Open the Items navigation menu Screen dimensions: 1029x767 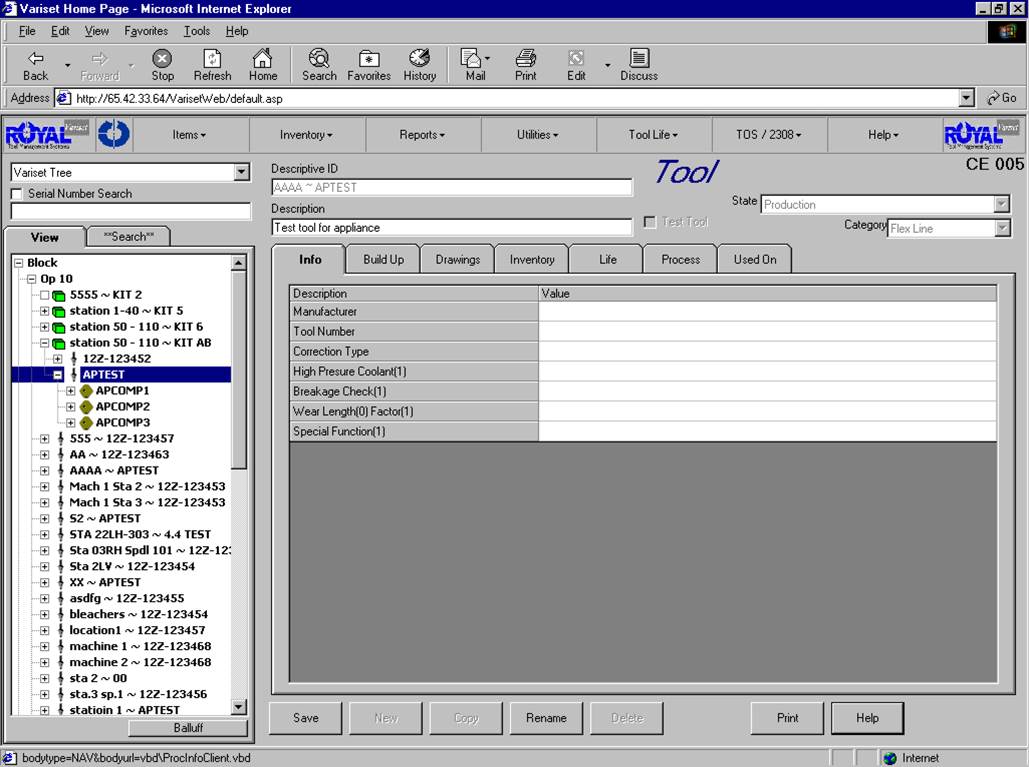click(x=189, y=135)
